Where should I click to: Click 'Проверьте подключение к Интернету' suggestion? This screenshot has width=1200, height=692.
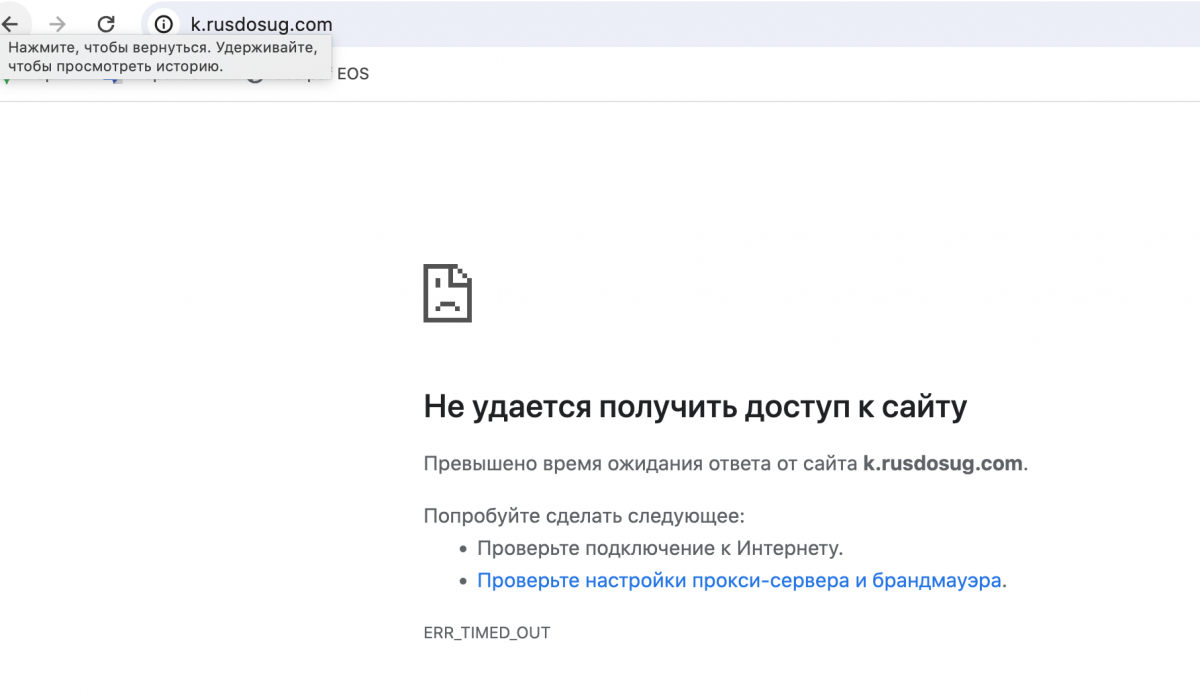(660, 548)
